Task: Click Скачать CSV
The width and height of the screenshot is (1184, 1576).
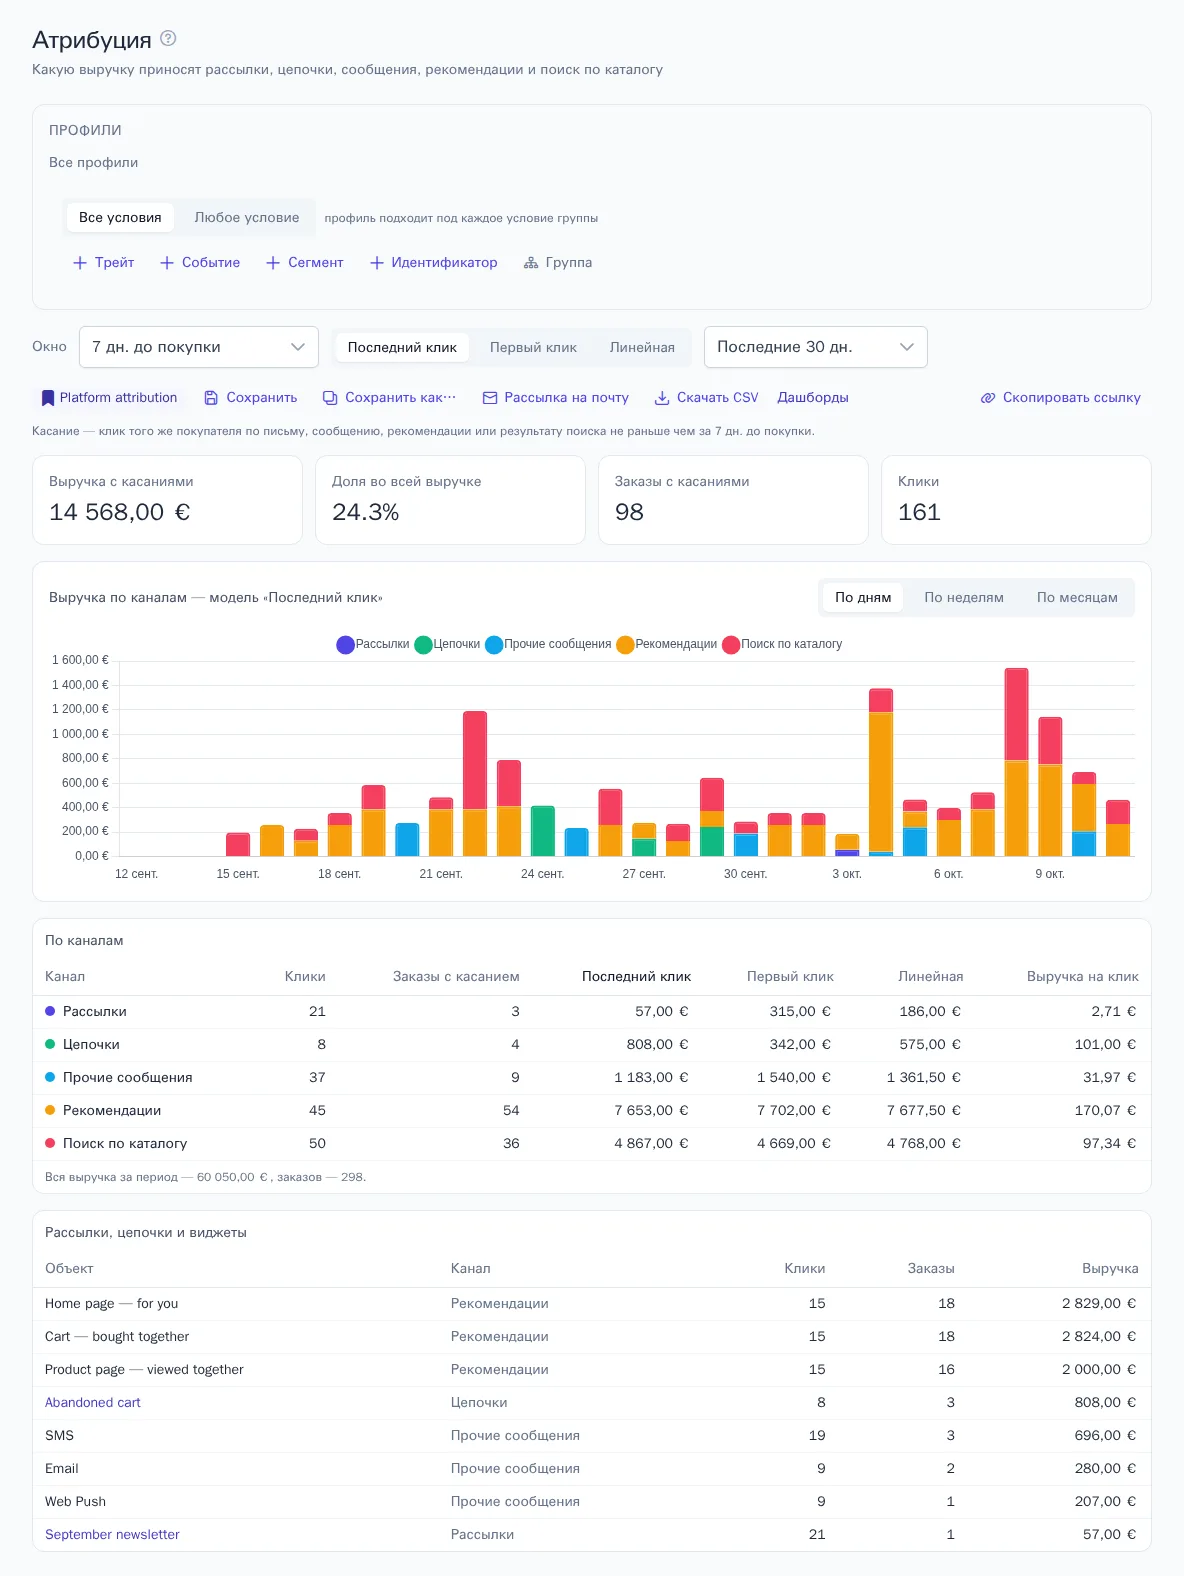Action: pyautogui.click(x=707, y=398)
